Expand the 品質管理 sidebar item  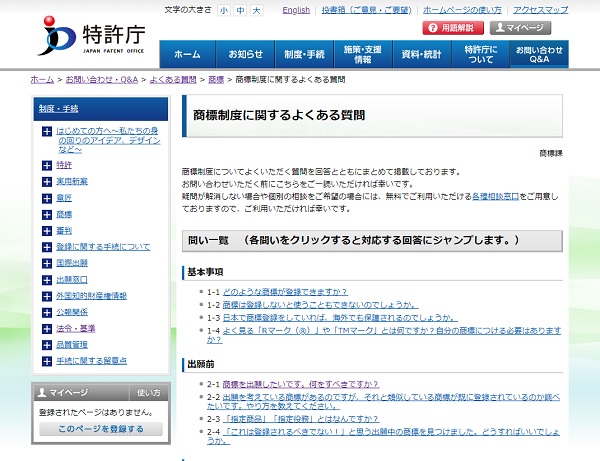(x=47, y=345)
